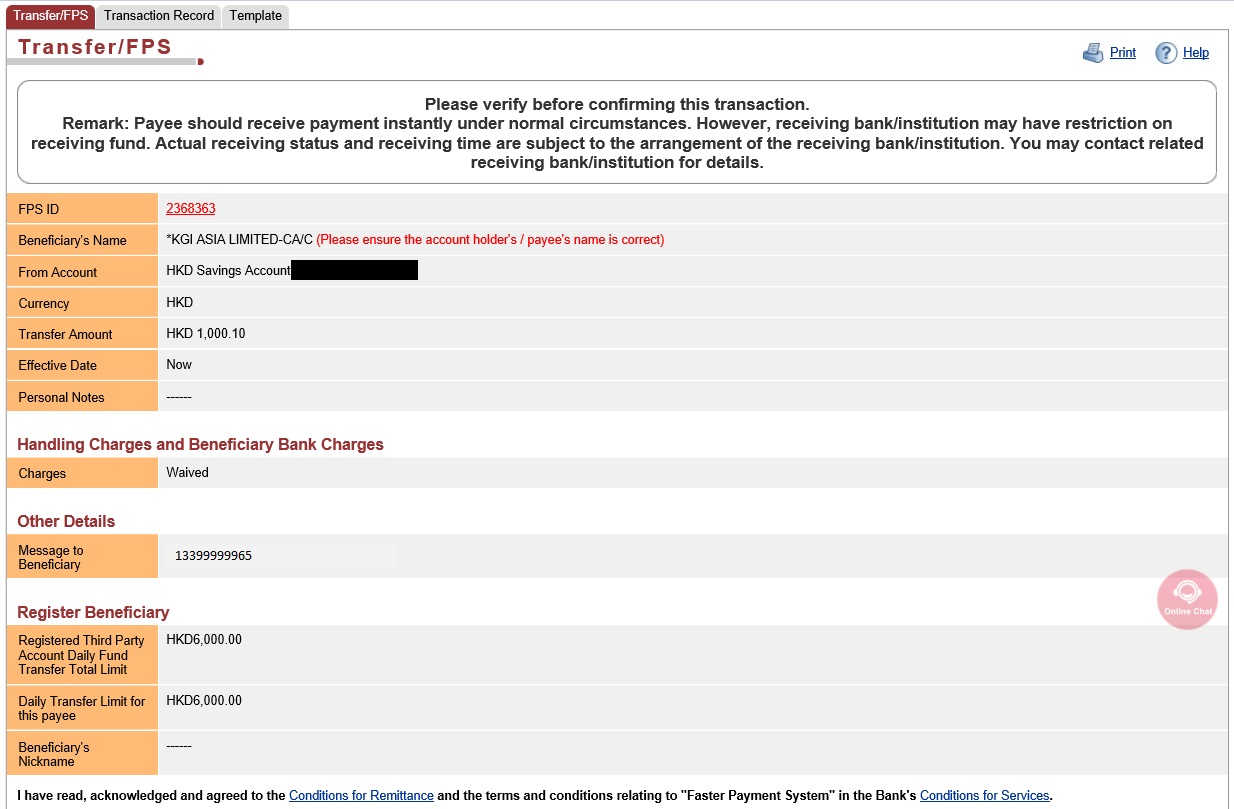The width and height of the screenshot is (1234, 809).
Task: Click the Waived charges value
Action: [x=187, y=473]
